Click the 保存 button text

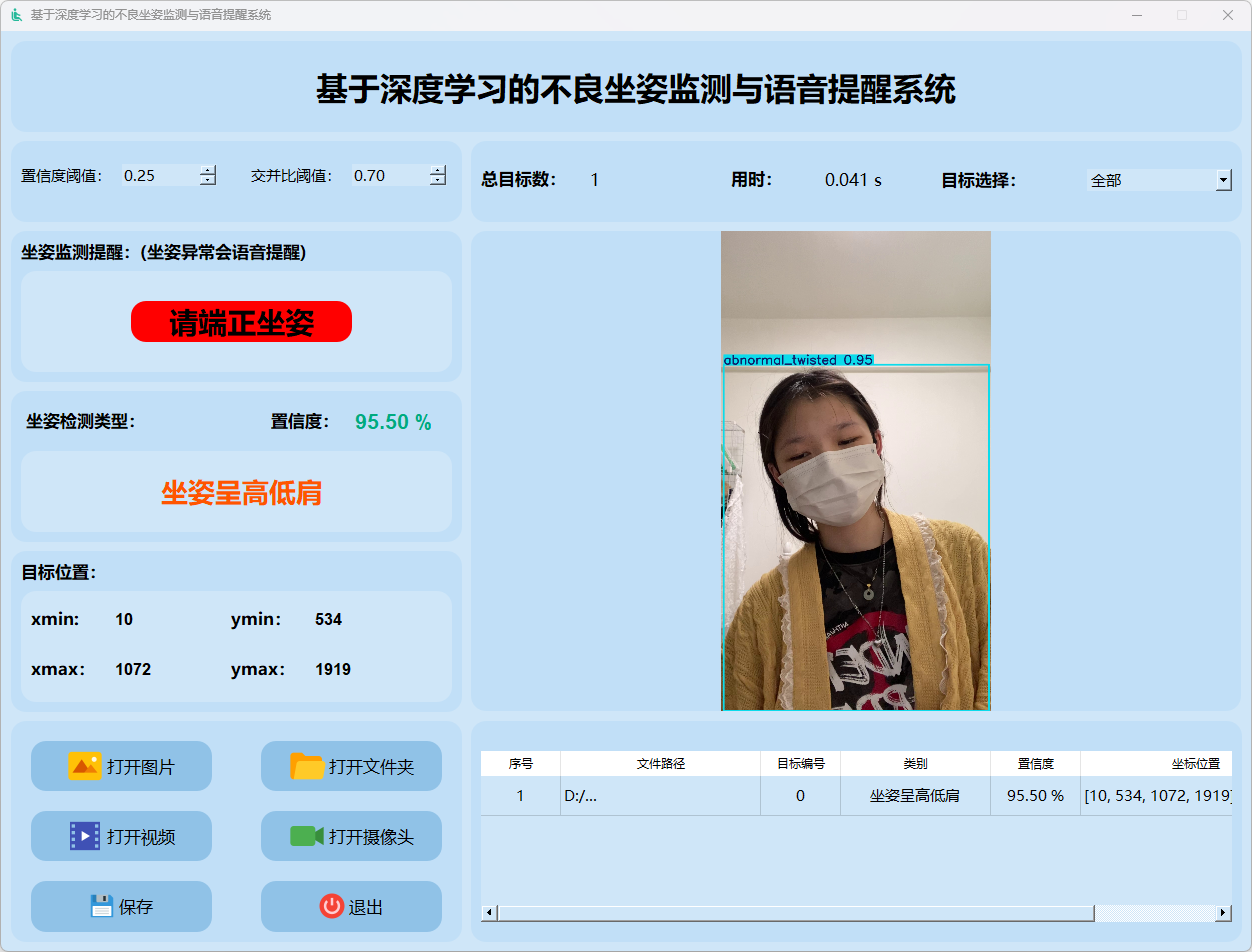[x=136, y=907]
